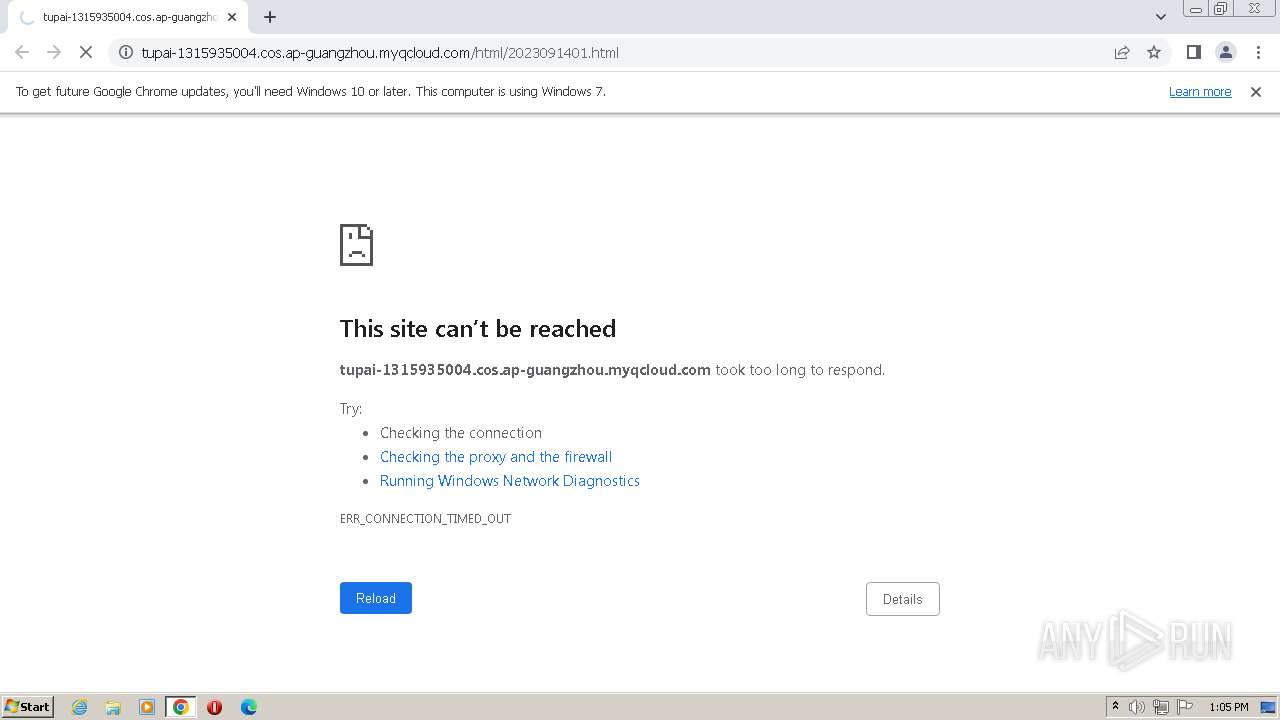Open the Chrome three-dot menu
The width and height of the screenshot is (1280, 720).
(1258, 52)
